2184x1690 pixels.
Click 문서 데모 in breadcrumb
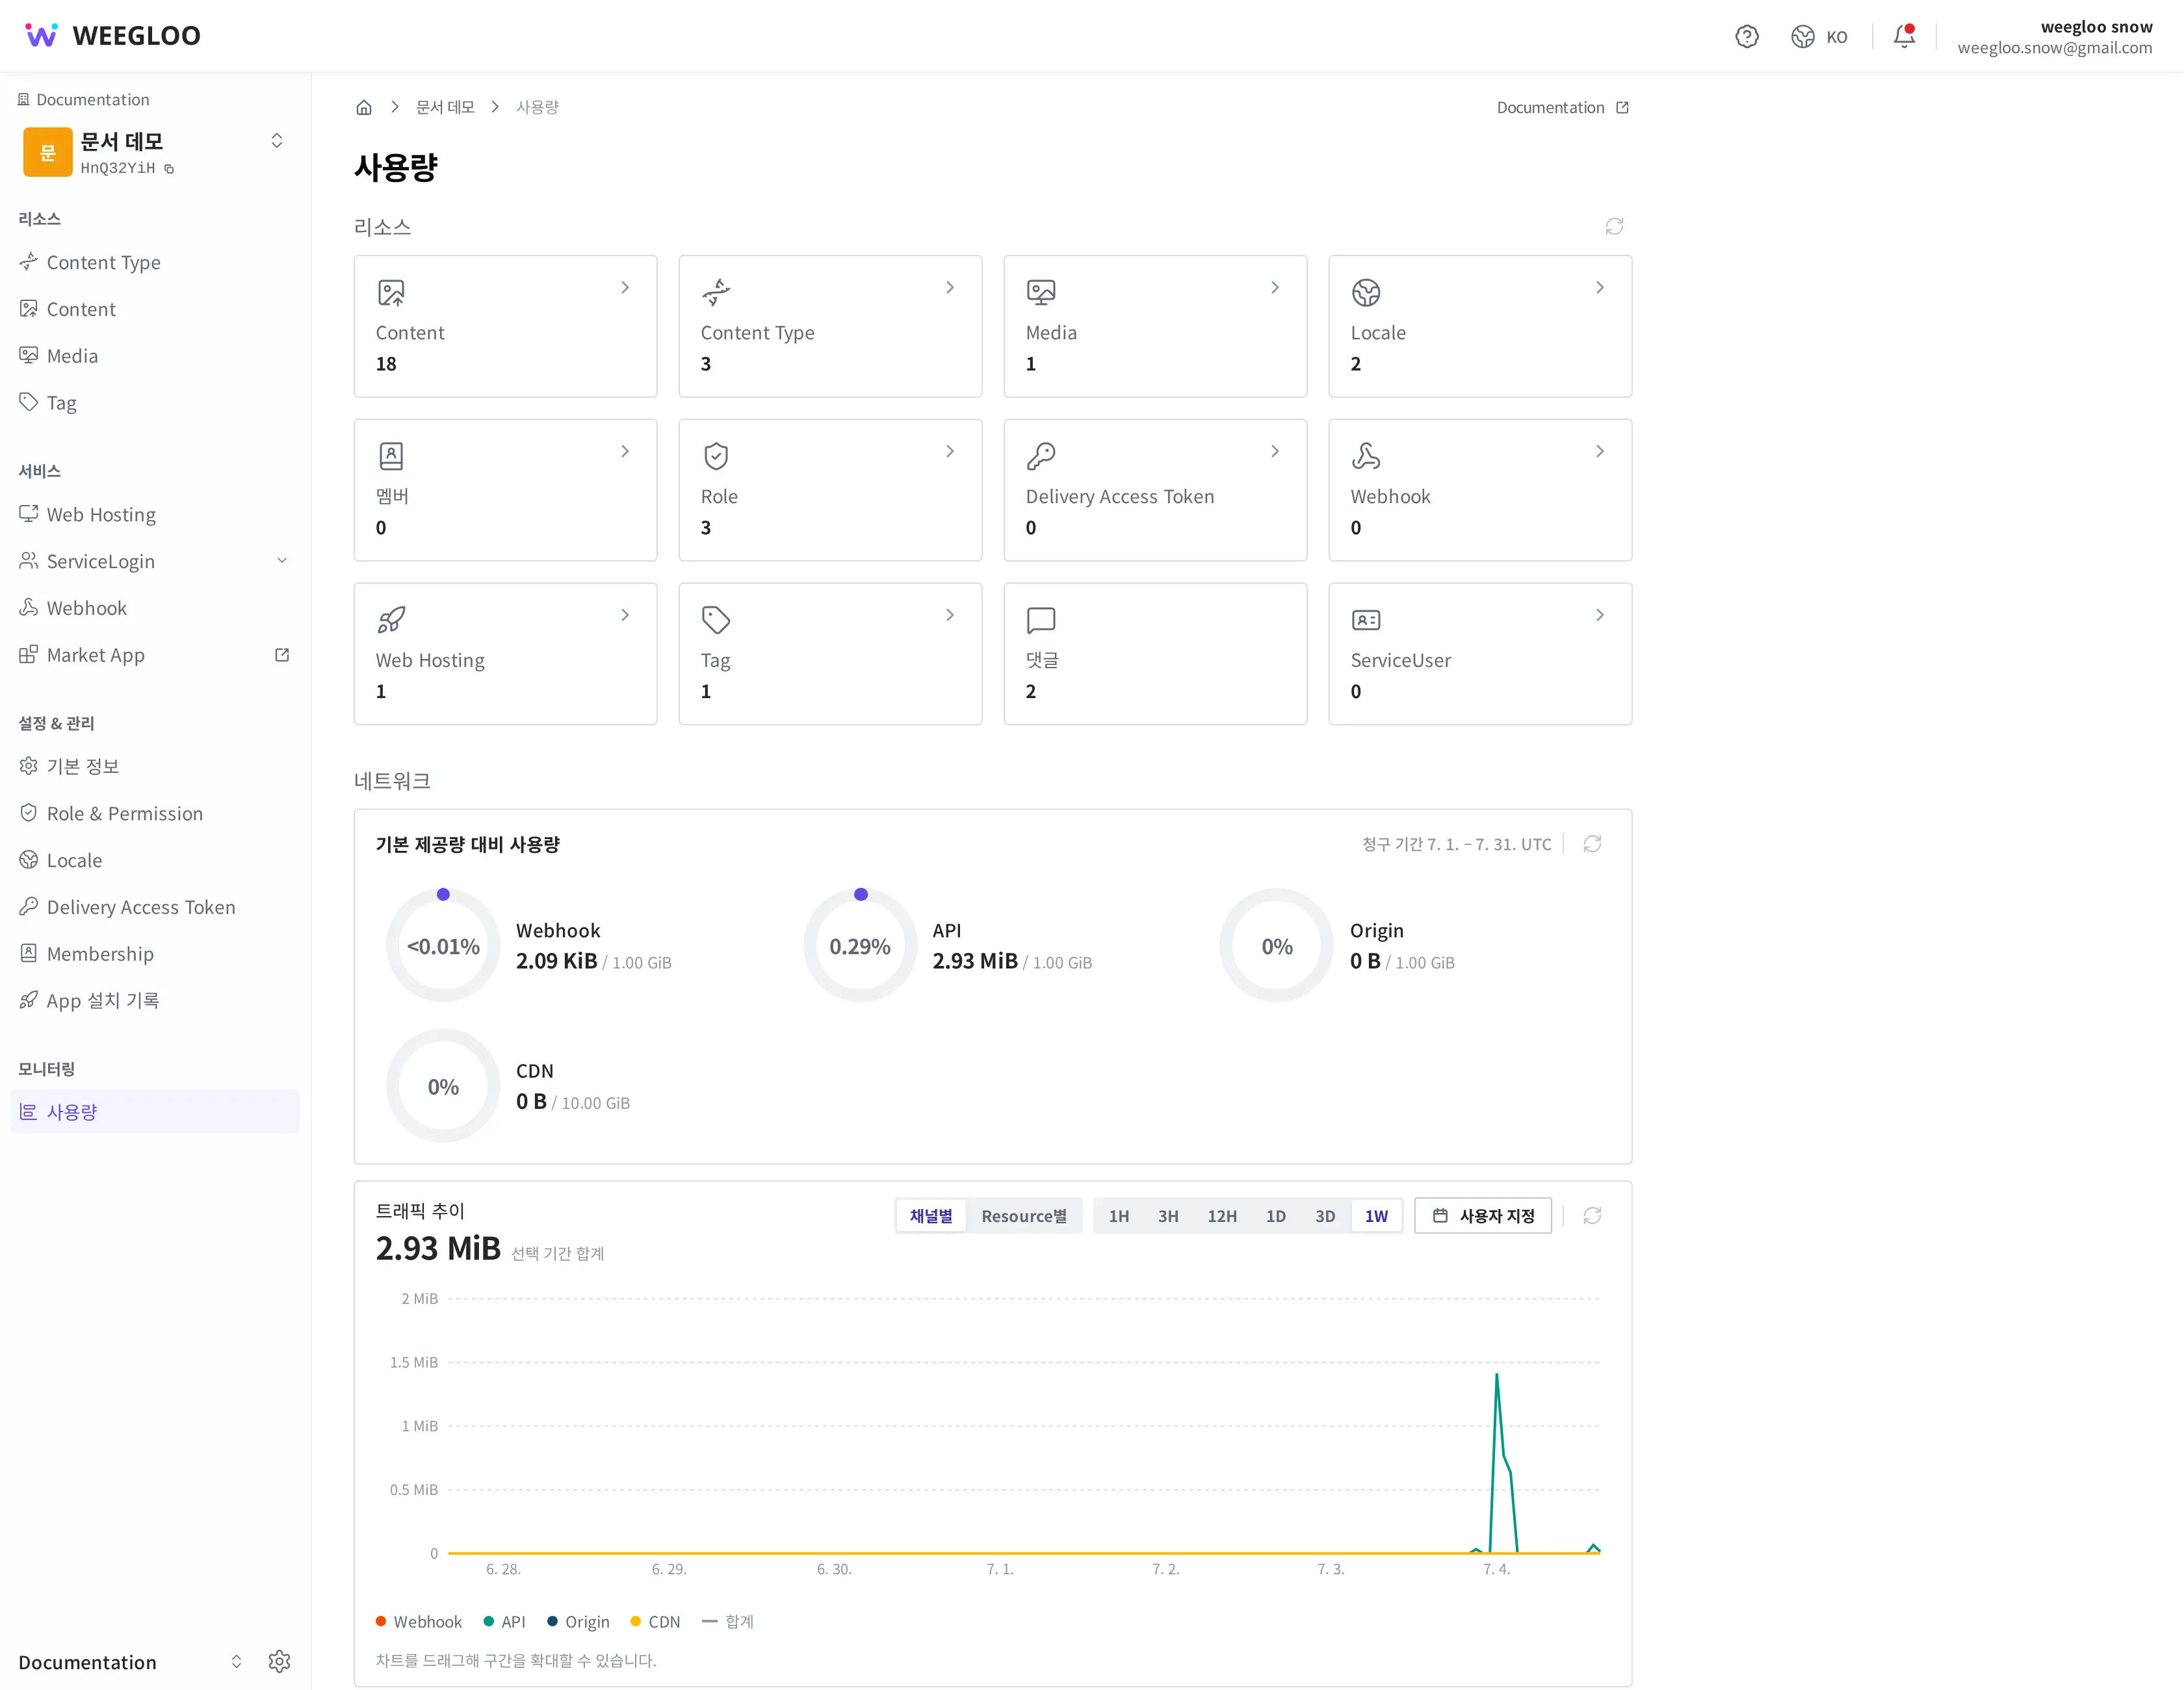pos(445,107)
